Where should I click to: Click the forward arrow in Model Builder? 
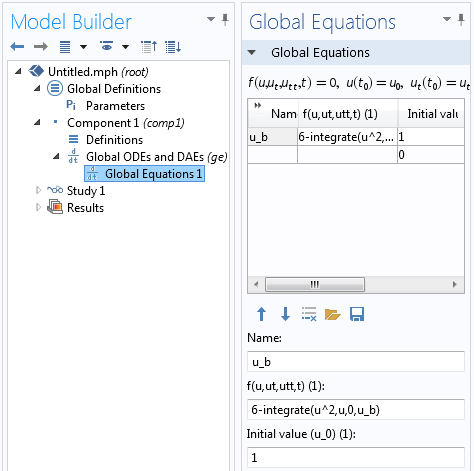[x=41, y=47]
